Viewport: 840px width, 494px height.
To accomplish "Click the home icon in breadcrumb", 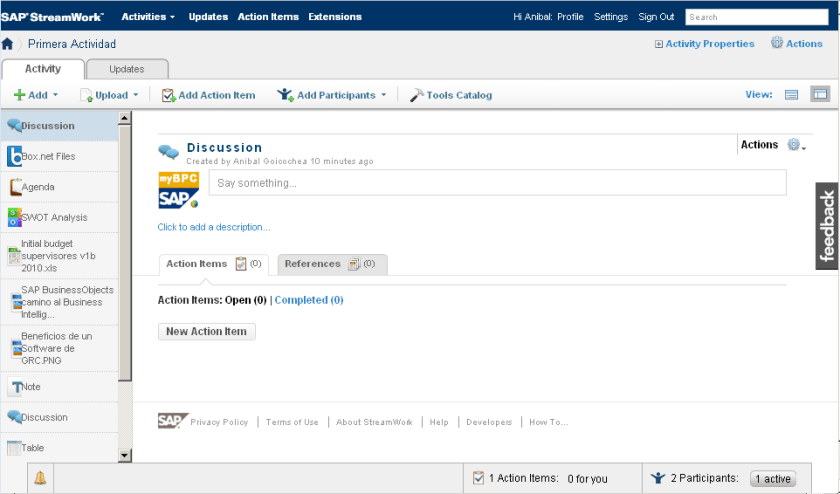I will tap(8, 44).
